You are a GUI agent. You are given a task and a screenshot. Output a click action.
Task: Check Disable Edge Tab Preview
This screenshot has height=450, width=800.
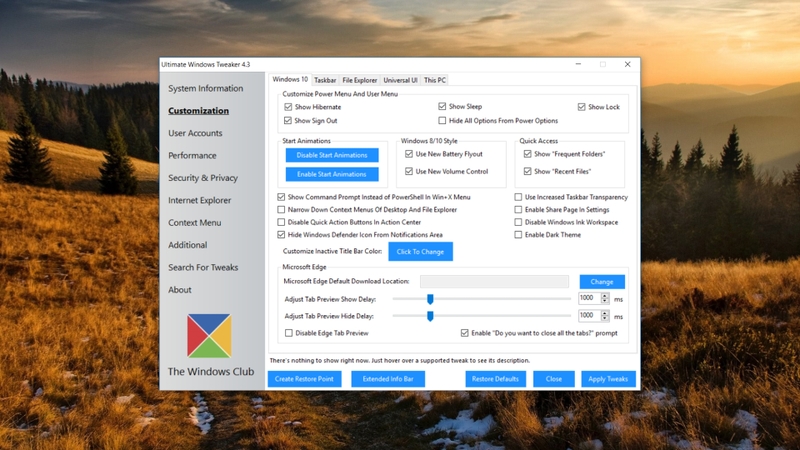pyautogui.click(x=289, y=333)
